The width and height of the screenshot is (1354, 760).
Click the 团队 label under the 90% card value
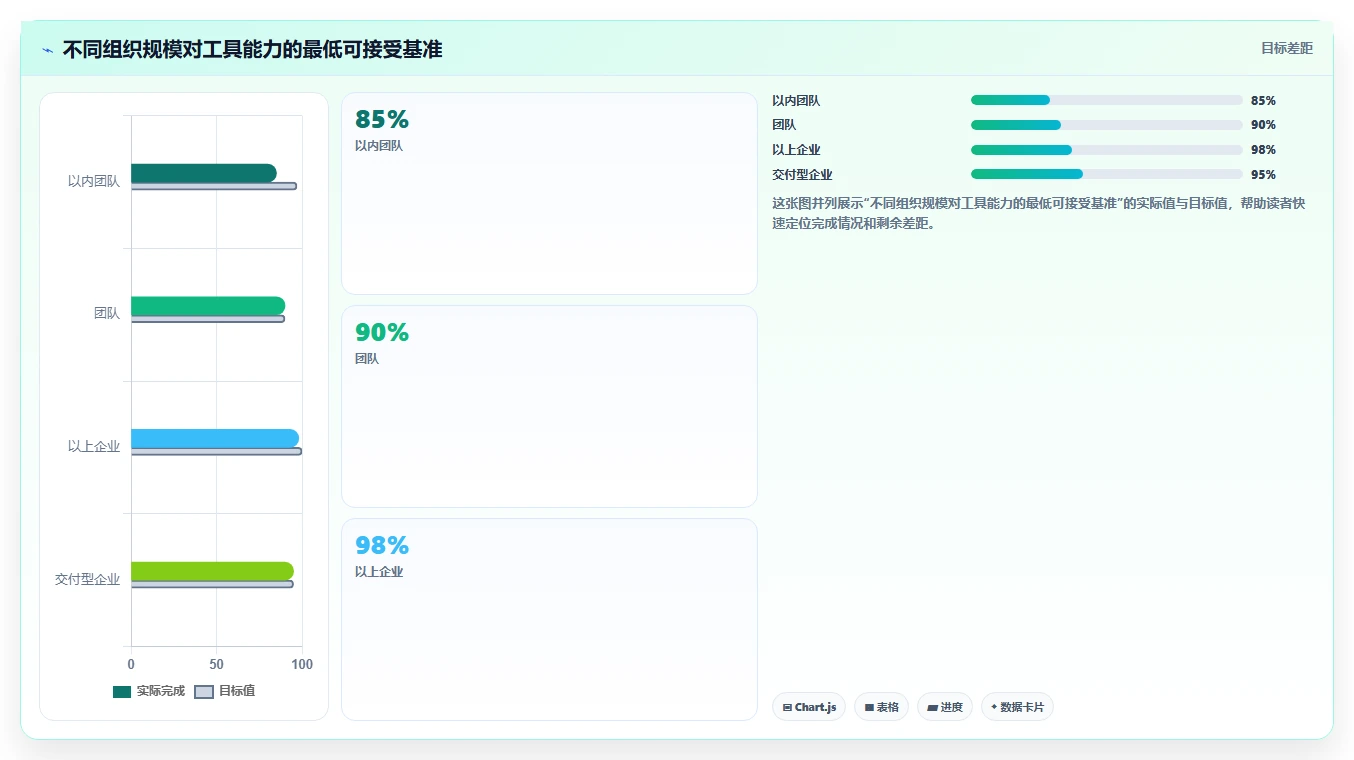pyautogui.click(x=367, y=359)
